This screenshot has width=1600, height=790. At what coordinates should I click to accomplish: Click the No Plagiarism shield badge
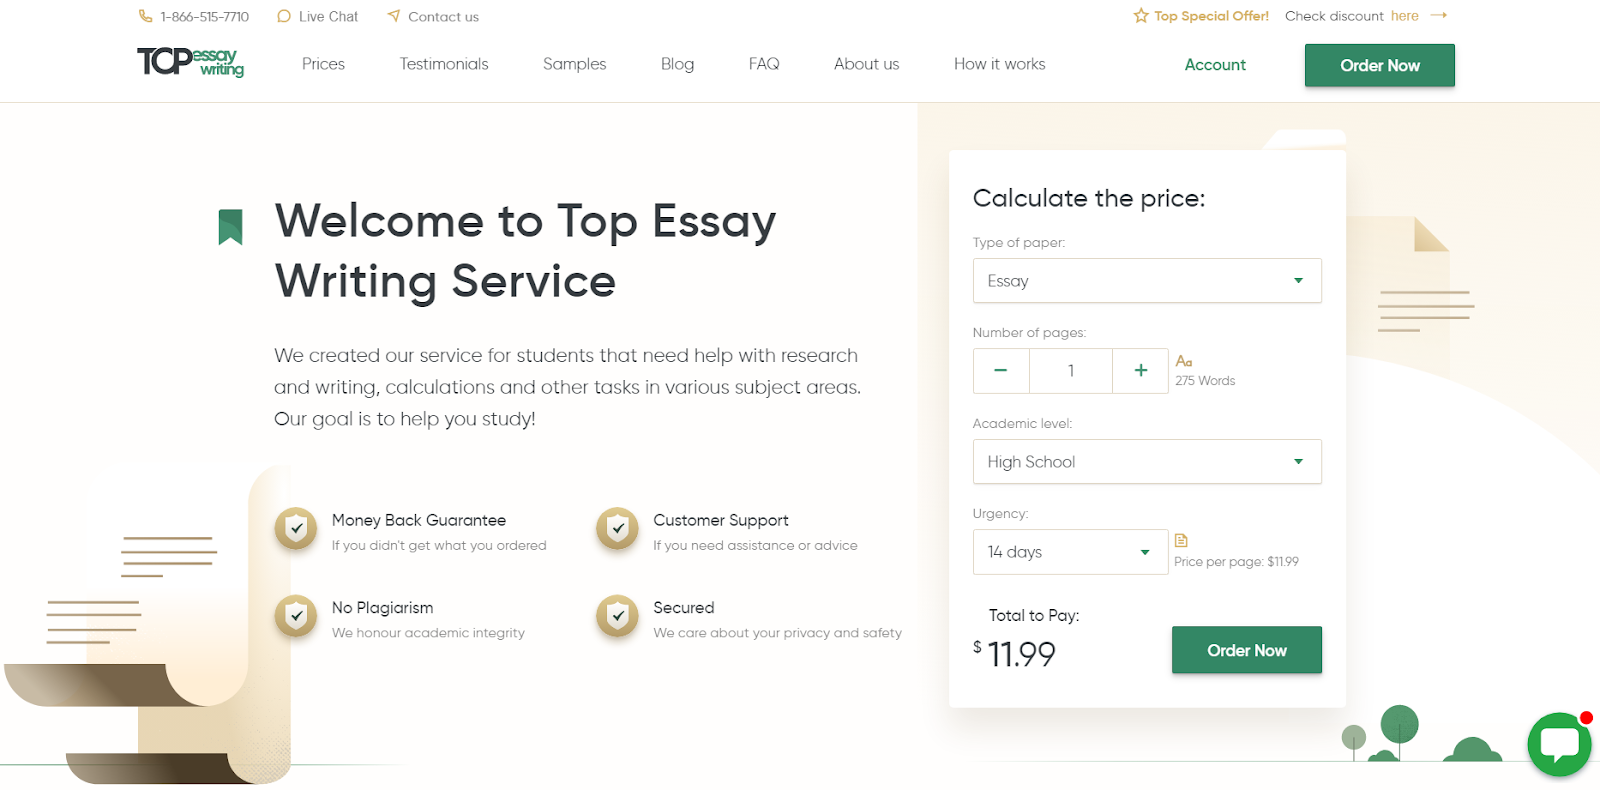296,616
